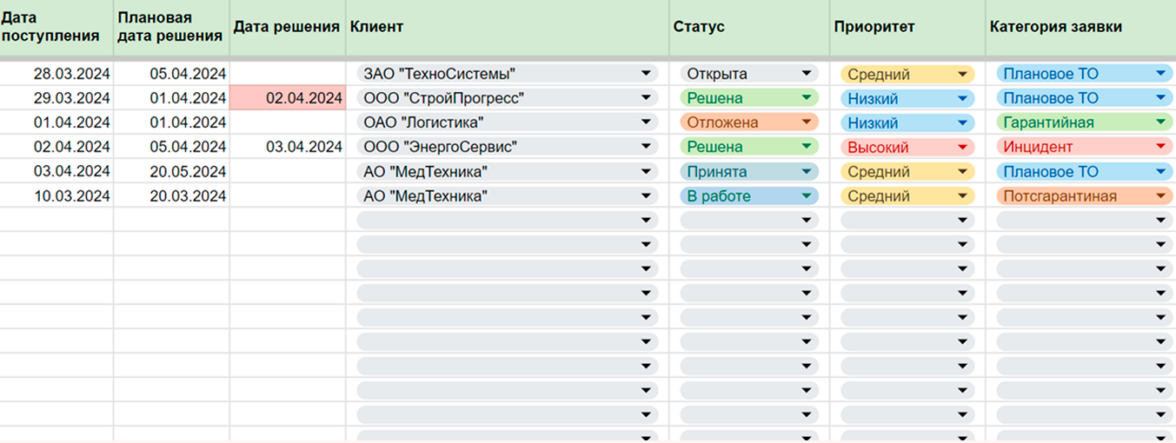Image resolution: width=1176 pixels, height=443 pixels.
Task: Open the red "Высокий" priority dropdown
Action: (x=906, y=147)
